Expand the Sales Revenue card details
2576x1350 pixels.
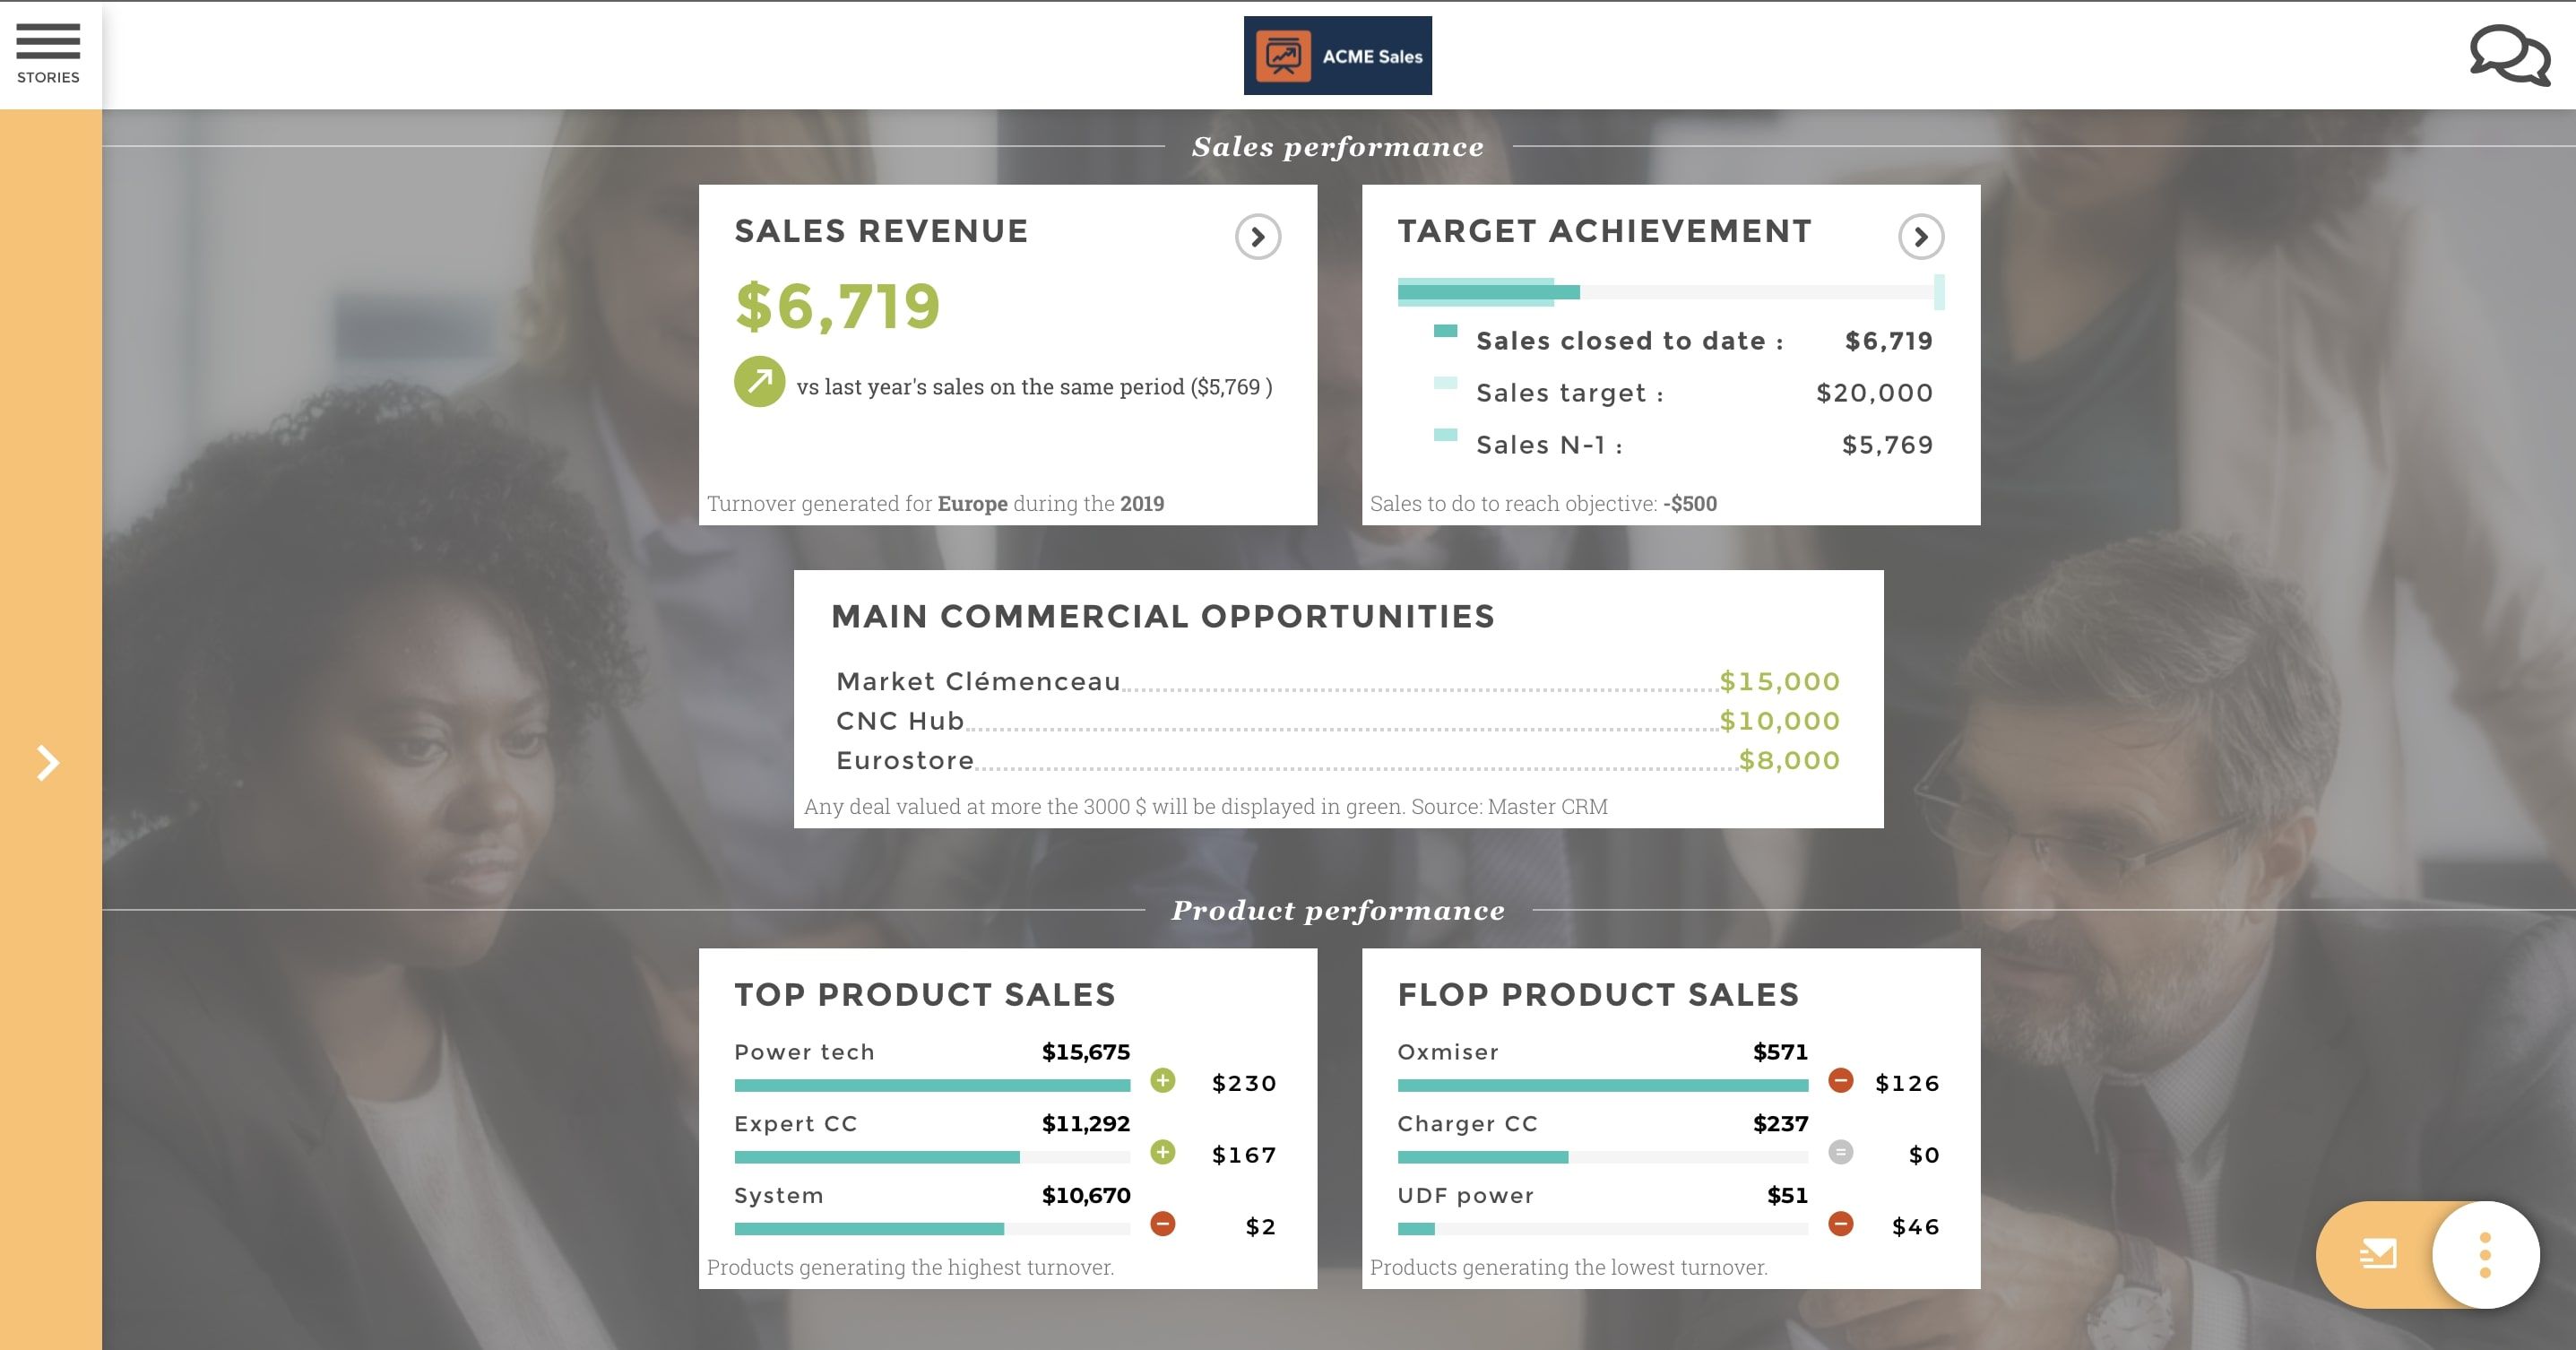pyautogui.click(x=1257, y=237)
